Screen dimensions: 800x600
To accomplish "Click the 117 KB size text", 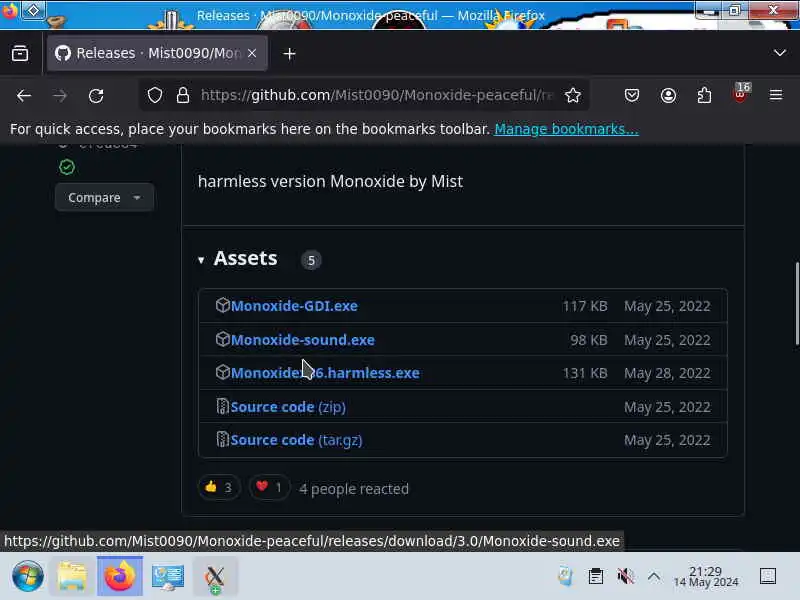I will (585, 306).
